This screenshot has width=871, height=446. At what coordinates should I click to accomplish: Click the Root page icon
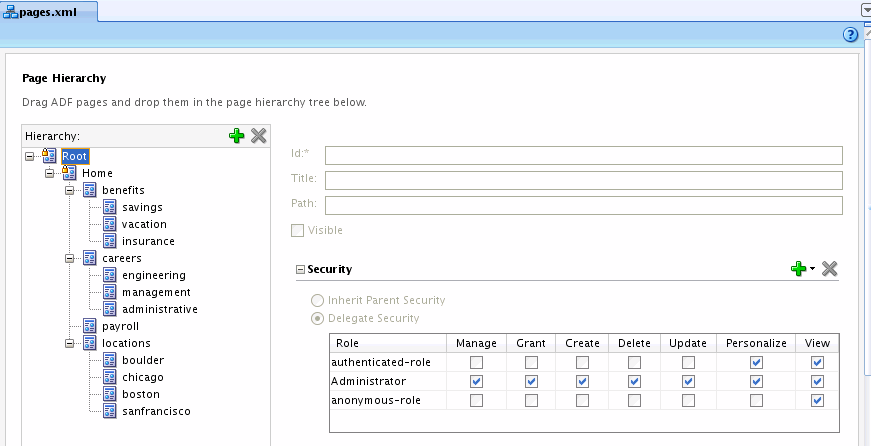click(49, 156)
